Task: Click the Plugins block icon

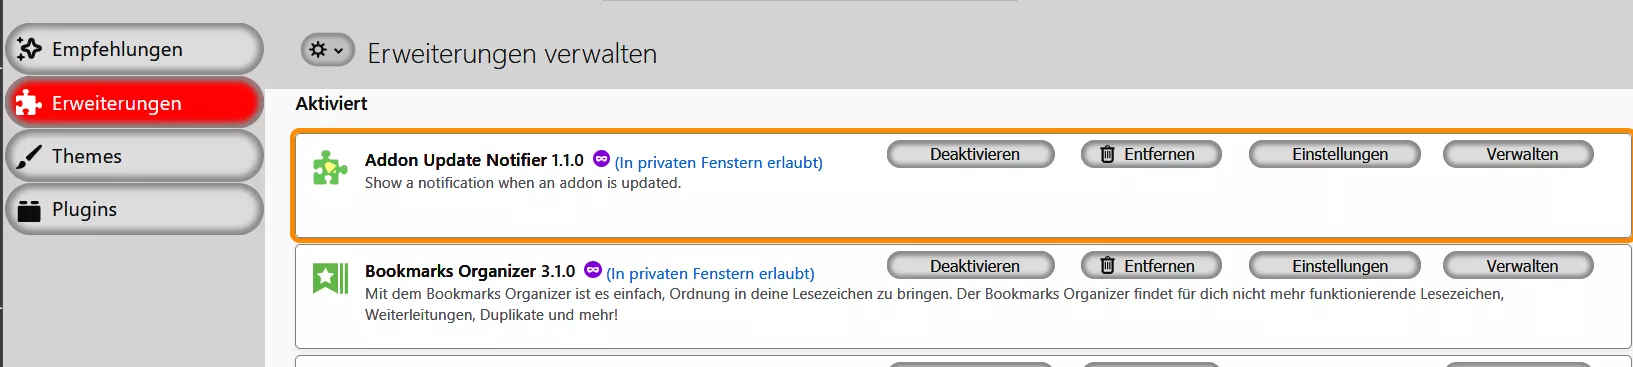Action: coord(29,210)
